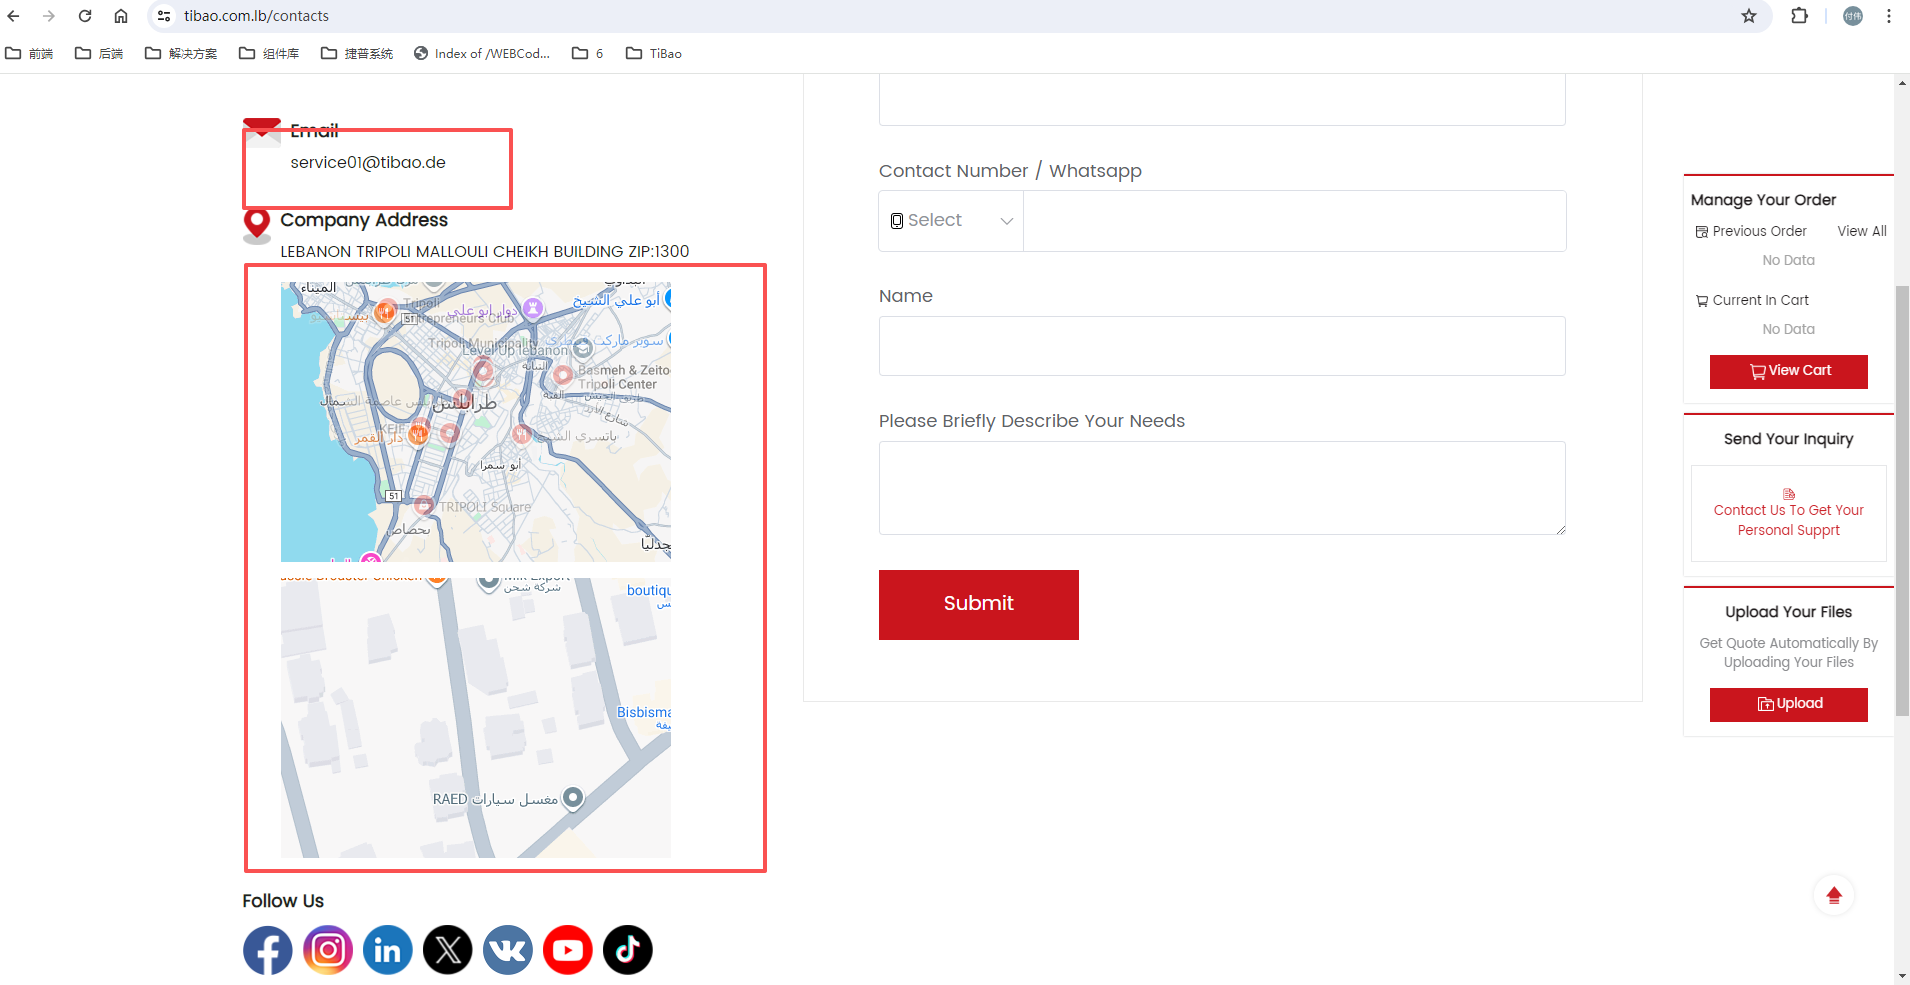Open the YouTube social icon

[568, 950]
